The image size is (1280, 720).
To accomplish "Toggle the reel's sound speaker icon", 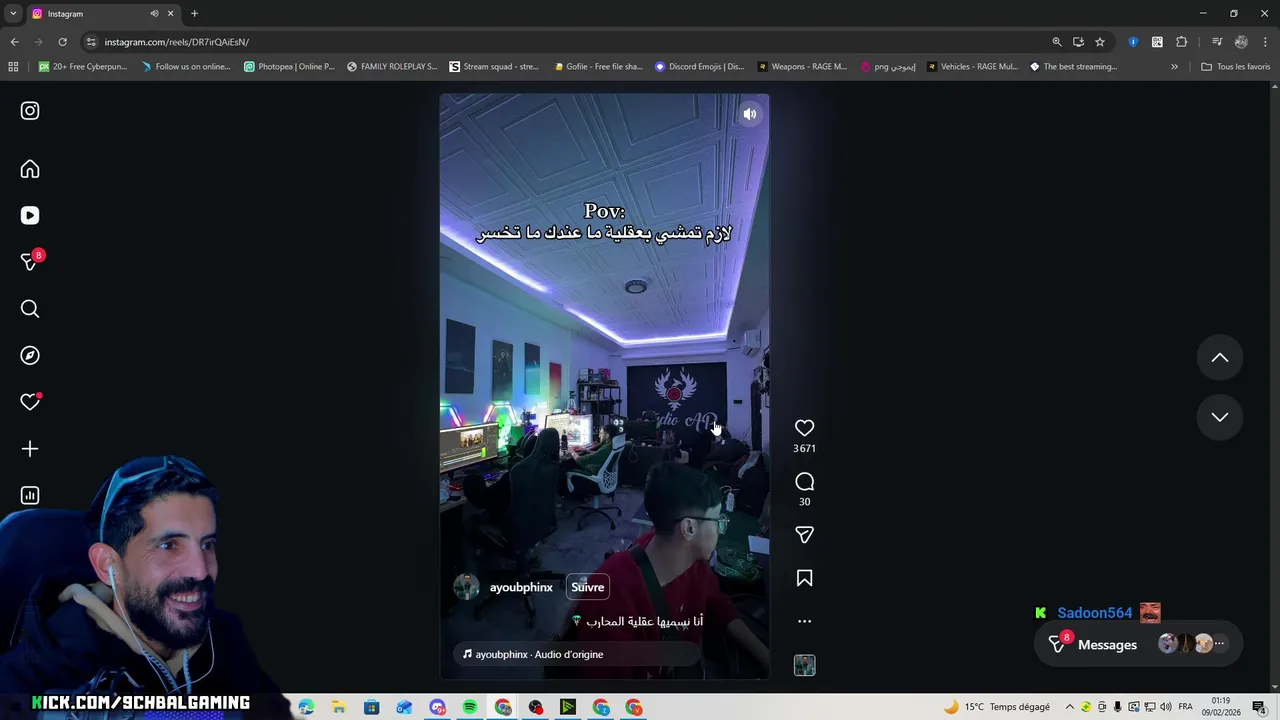I will coord(749,114).
